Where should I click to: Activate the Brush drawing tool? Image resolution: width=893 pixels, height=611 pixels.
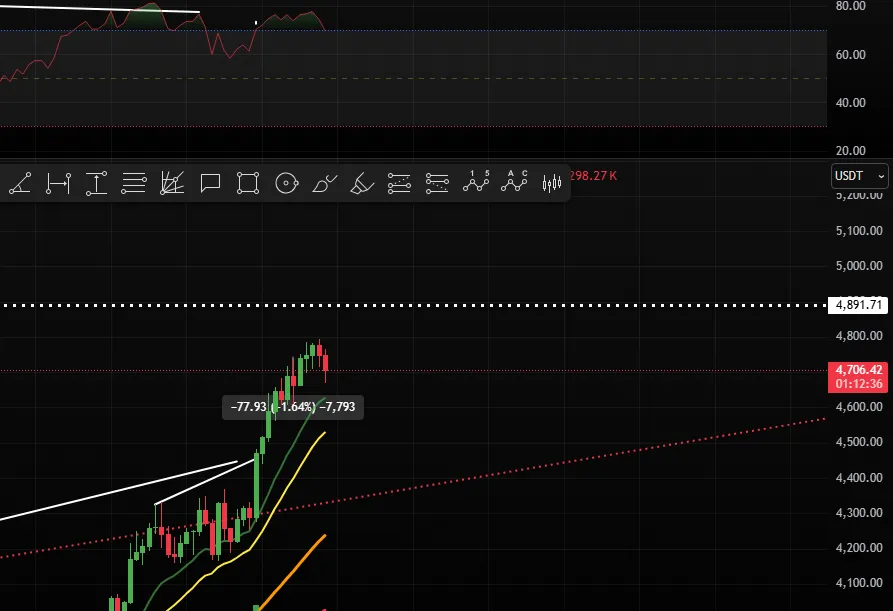pos(324,183)
